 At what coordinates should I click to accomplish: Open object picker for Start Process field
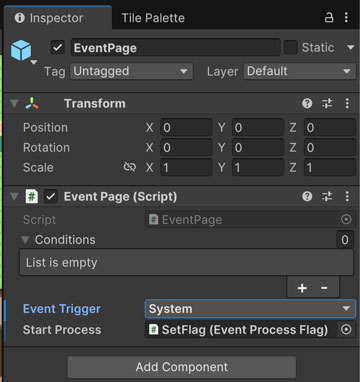pyautogui.click(x=346, y=330)
